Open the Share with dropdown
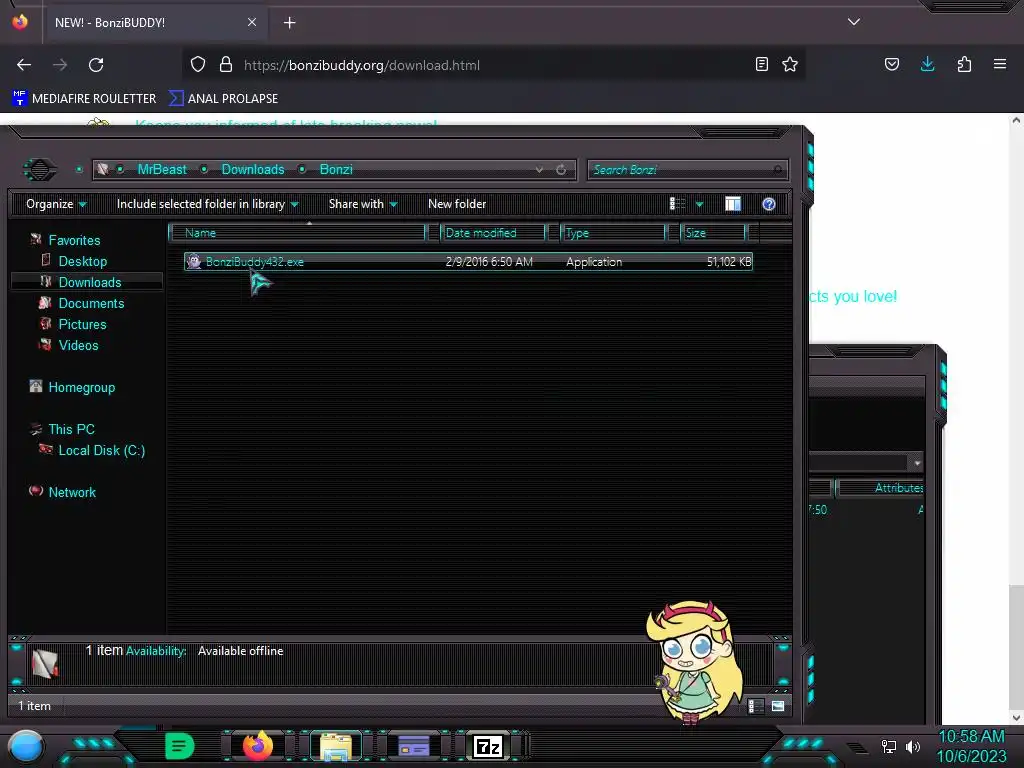Screen dimensions: 1024x768 [363, 204]
